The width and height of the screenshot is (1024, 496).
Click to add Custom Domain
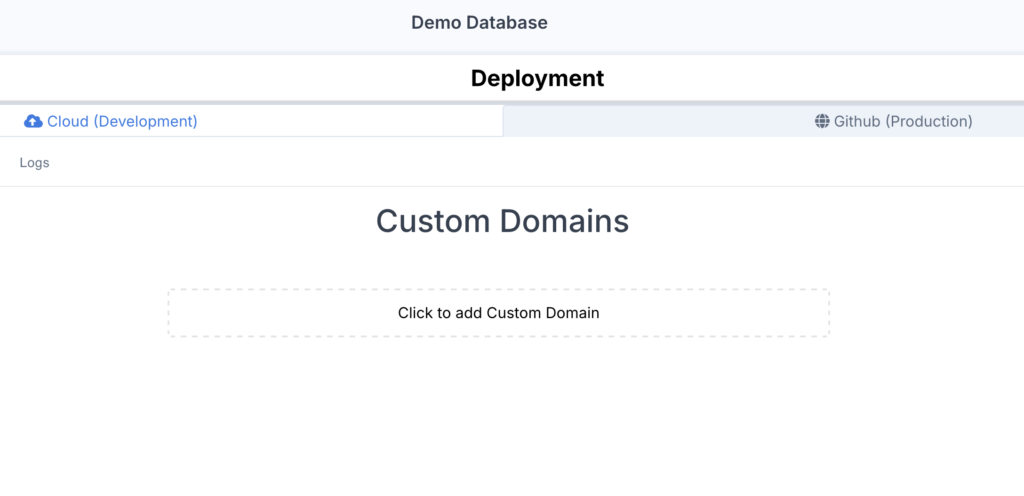pyautogui.click(x=498, y=313)
